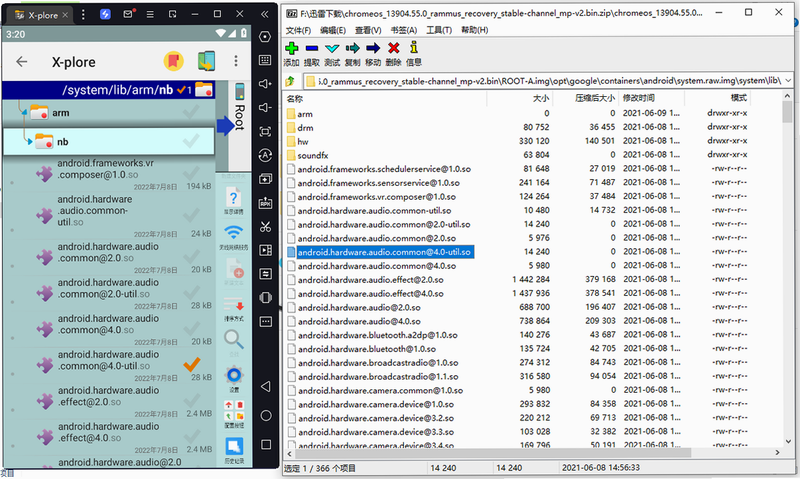The image size is (800, 479).
Task: Click the 7-Zip path address field
Action: (549, 81)
